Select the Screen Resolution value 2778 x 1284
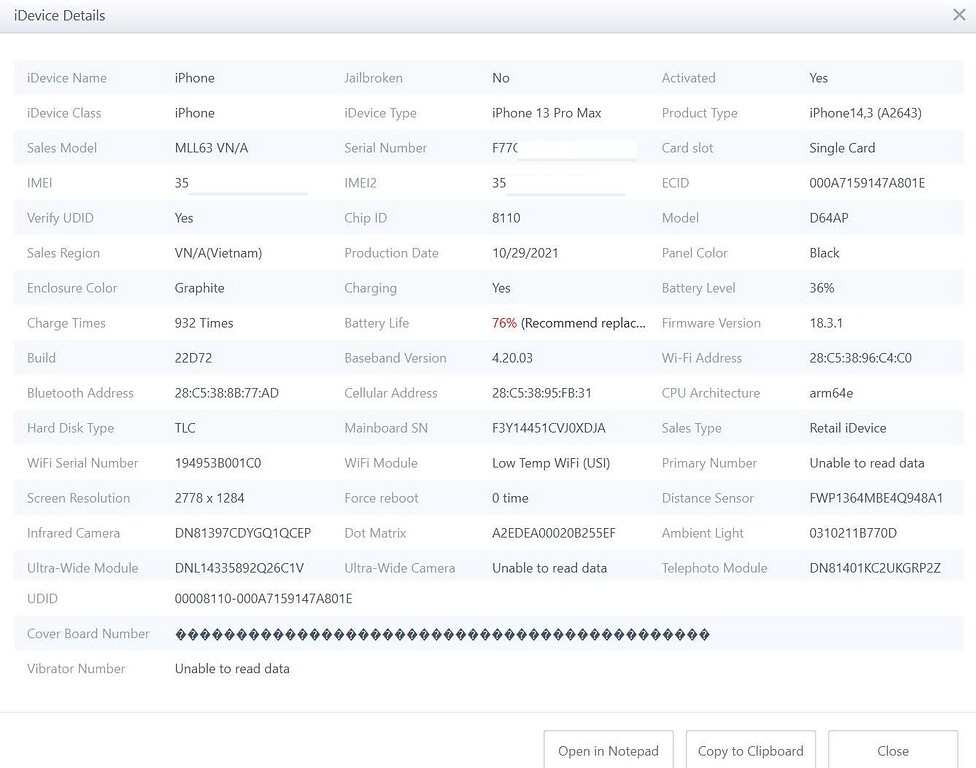 point(209,498)
